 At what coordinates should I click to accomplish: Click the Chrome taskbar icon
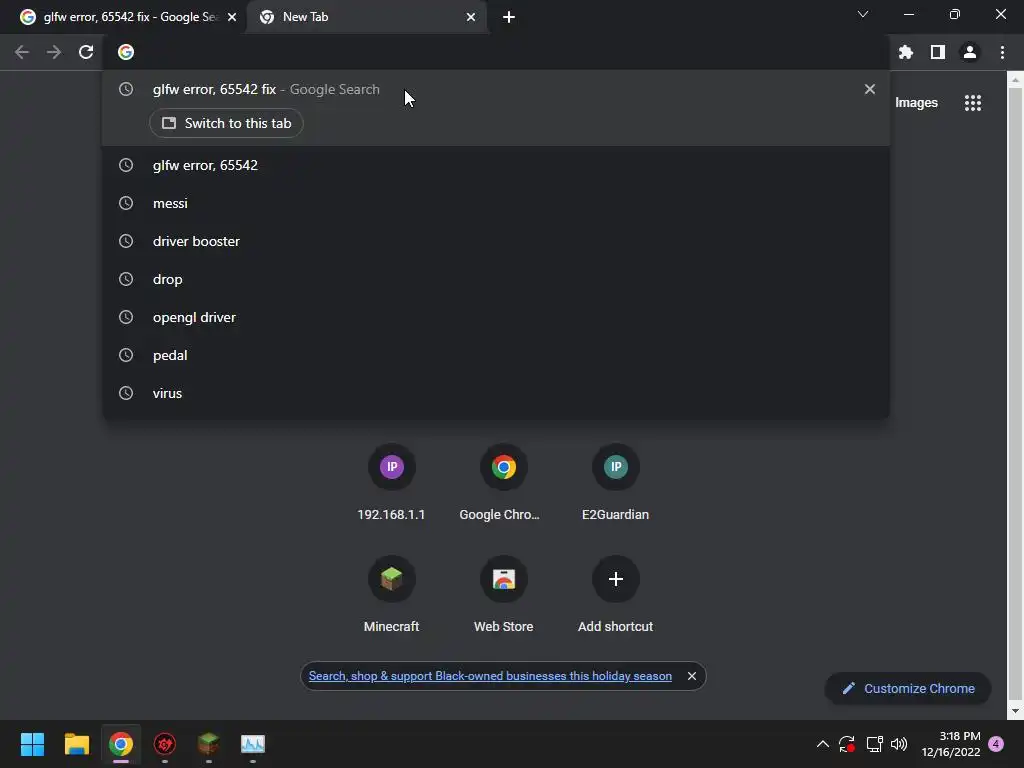pyautogui.click(x=121, y=744)
